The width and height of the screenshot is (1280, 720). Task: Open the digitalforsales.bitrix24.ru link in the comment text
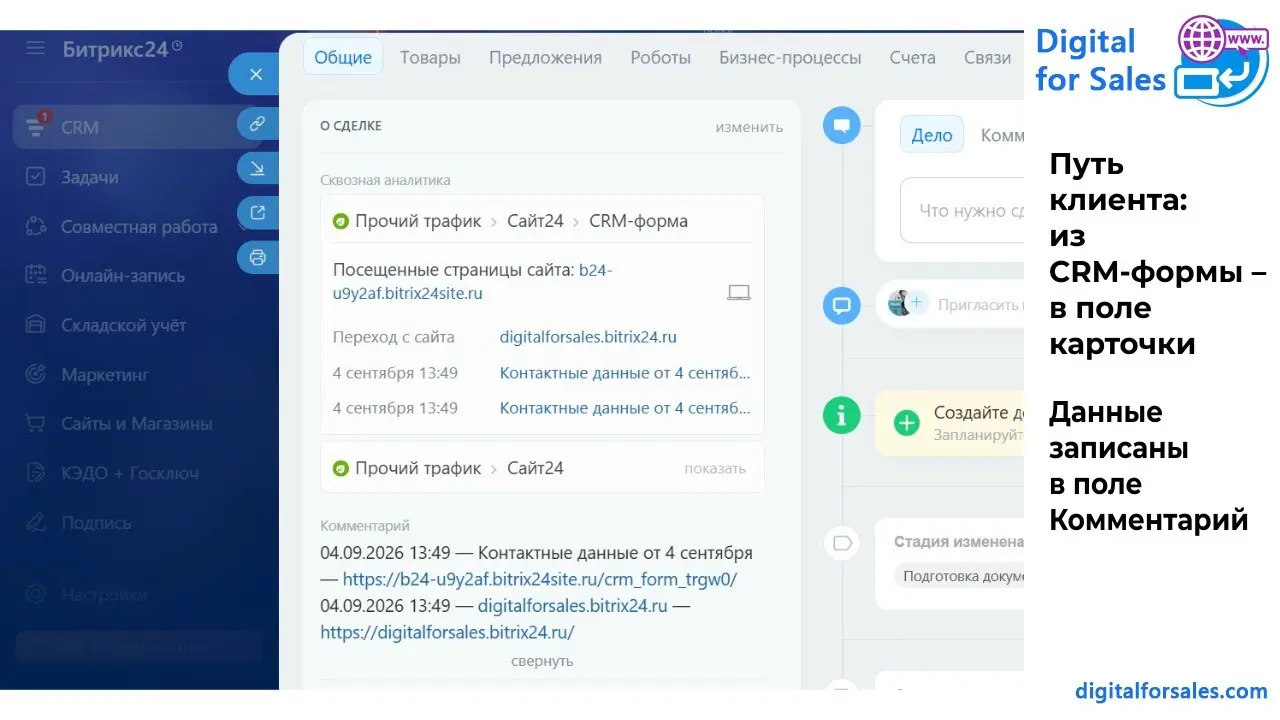pos(572,605)
